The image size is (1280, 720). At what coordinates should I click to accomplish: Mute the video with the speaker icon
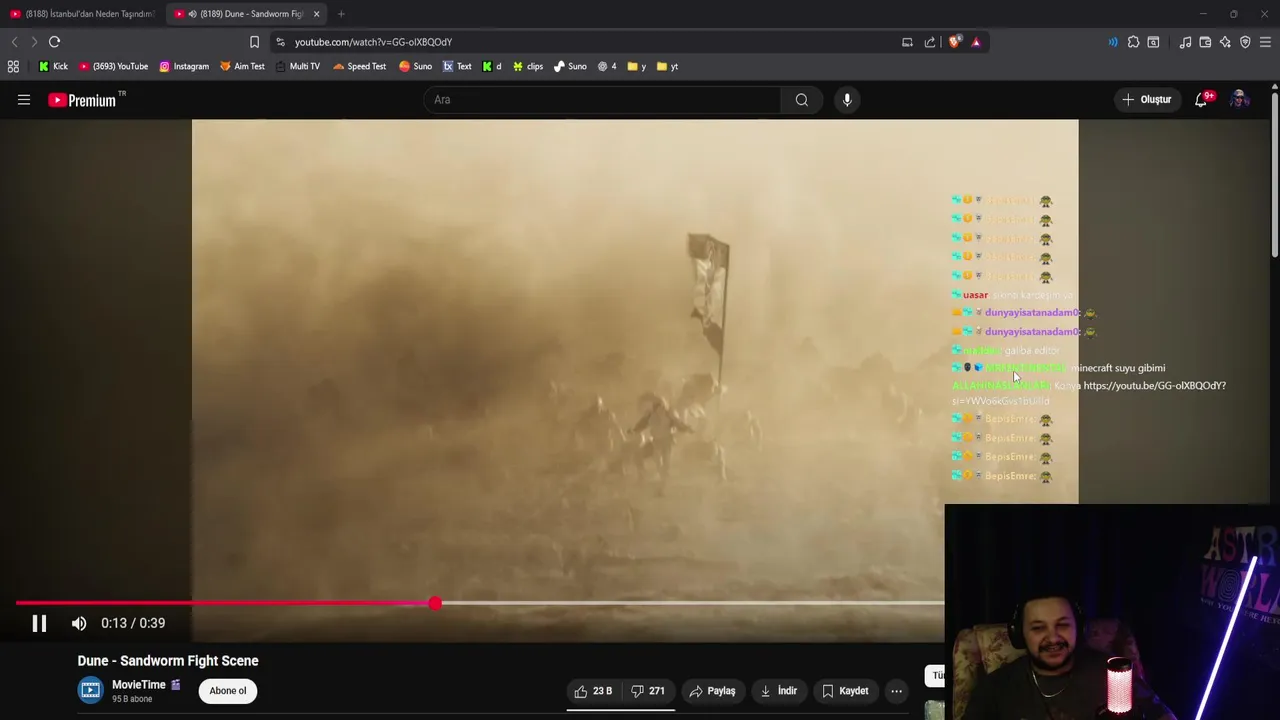pyautogui.click(x=79, y=623)
